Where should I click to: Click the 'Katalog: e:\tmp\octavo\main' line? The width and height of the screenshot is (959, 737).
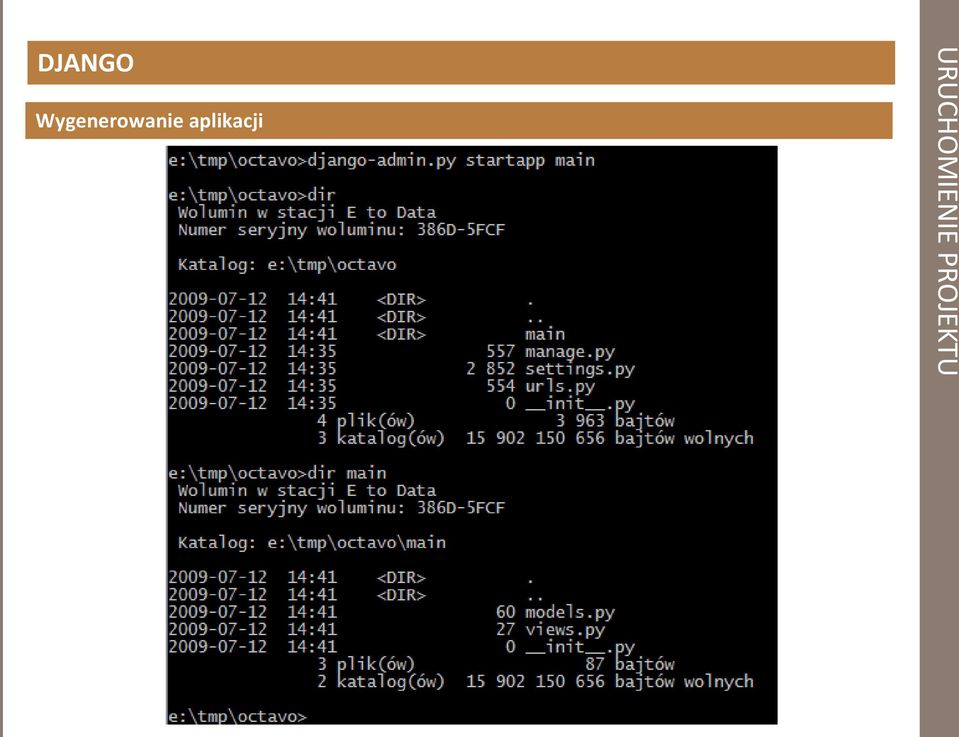[x=312, y=543]
